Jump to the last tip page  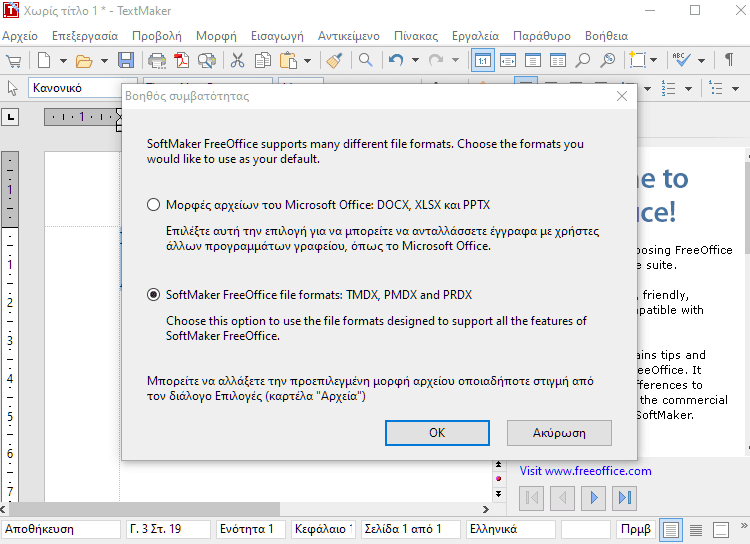tap(625, 498)
